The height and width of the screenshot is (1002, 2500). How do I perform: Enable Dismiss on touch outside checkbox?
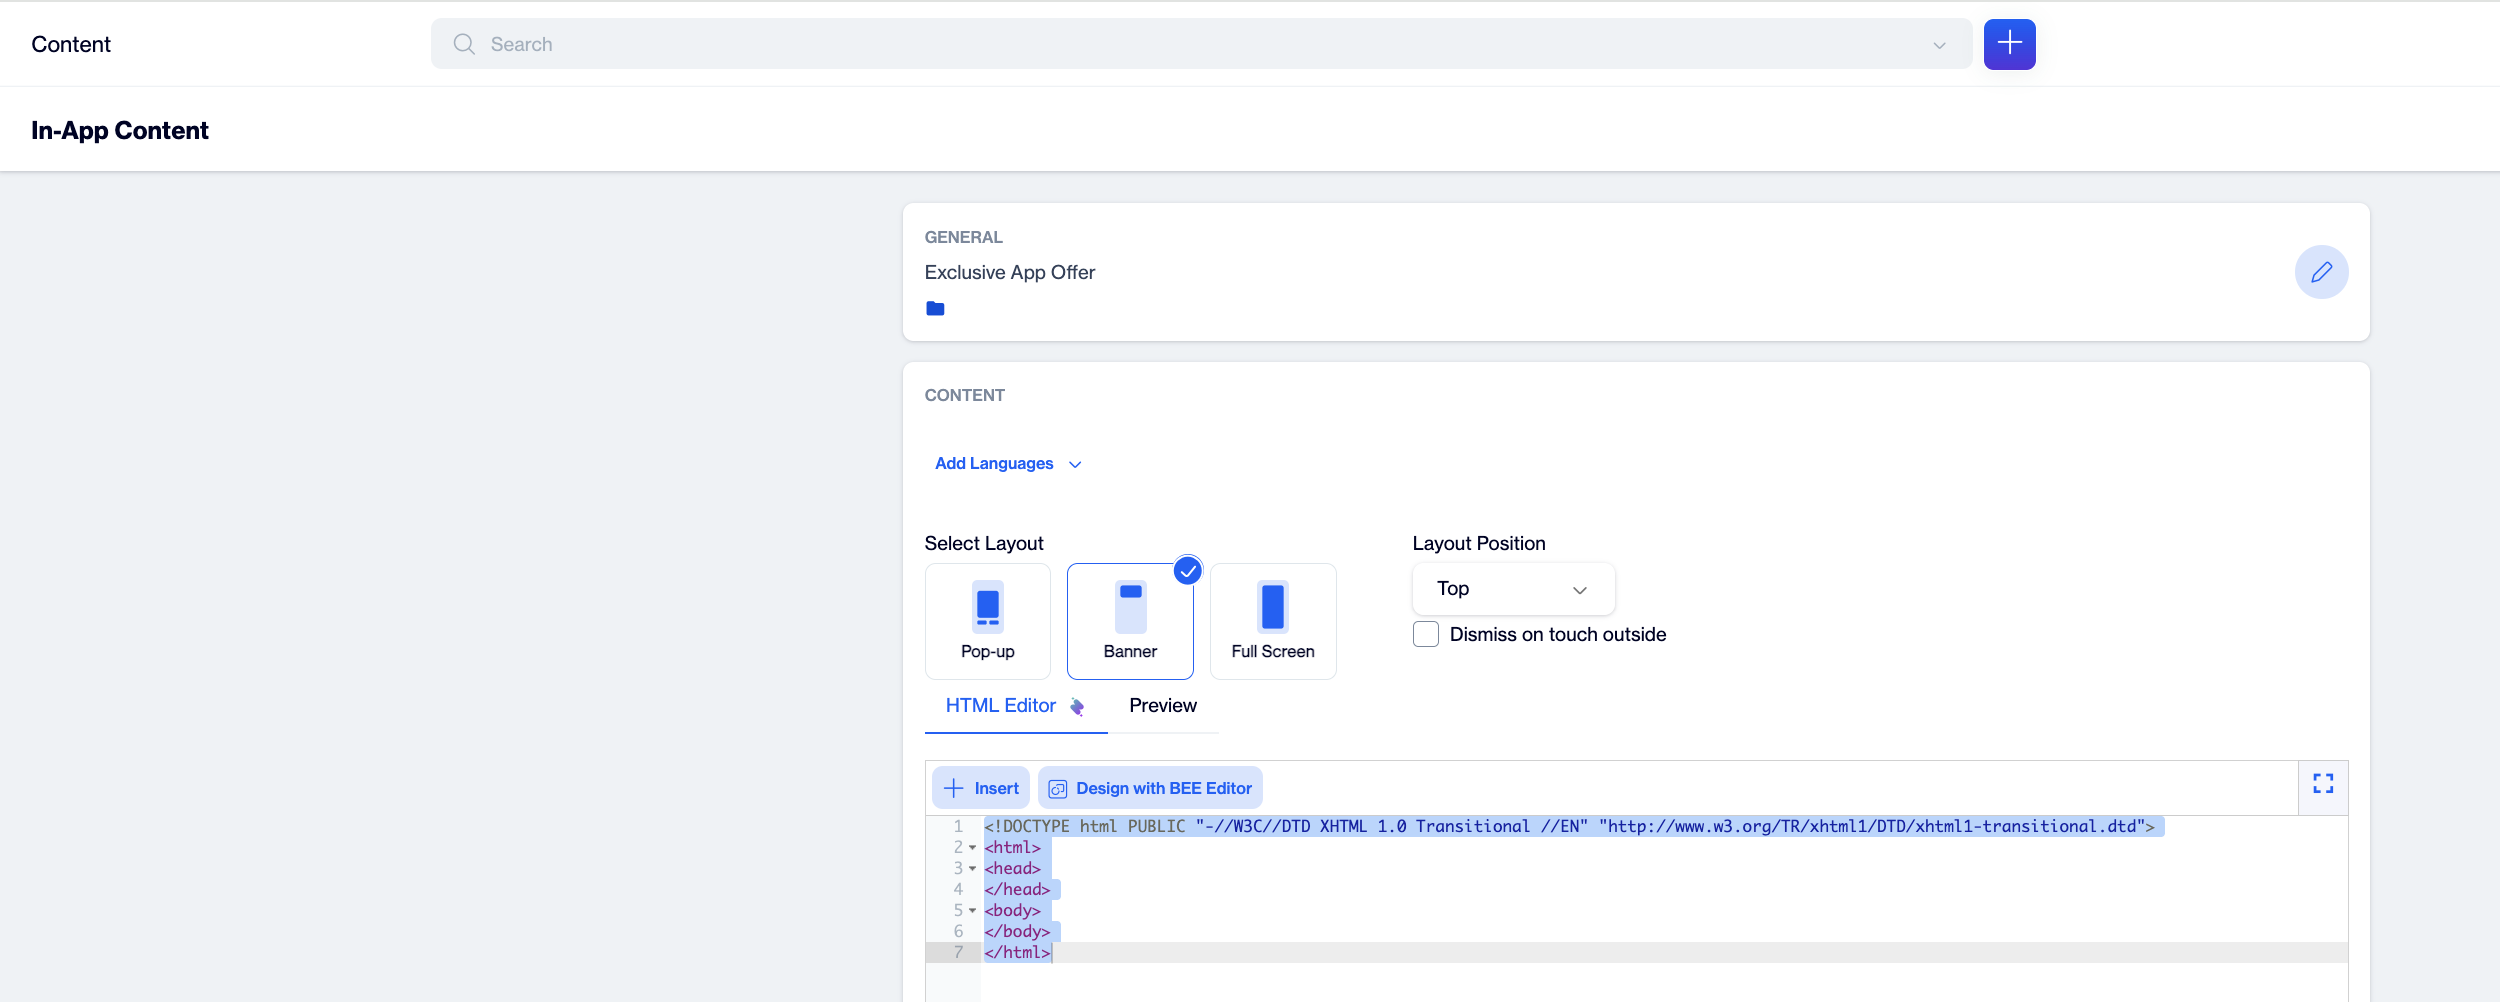(x=1426, y=634)
